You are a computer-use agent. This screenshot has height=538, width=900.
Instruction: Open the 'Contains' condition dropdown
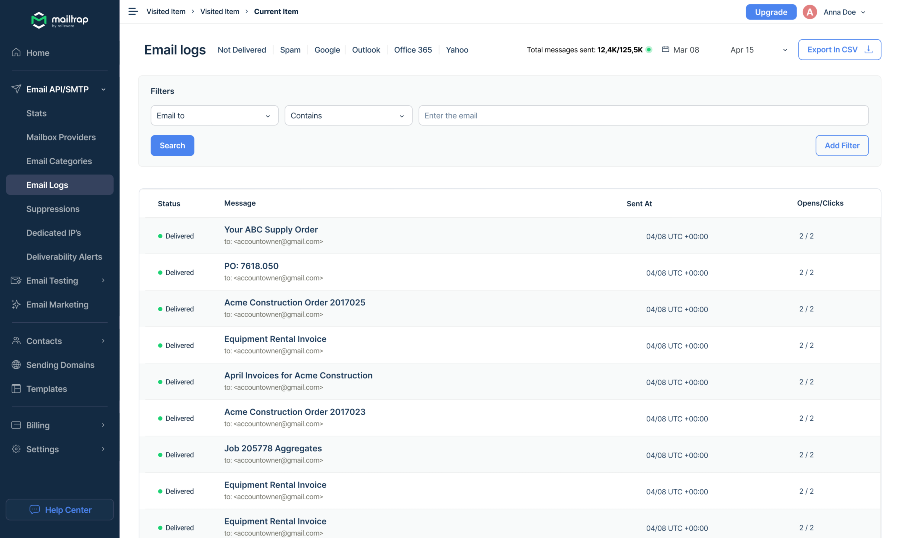(348, 116)
